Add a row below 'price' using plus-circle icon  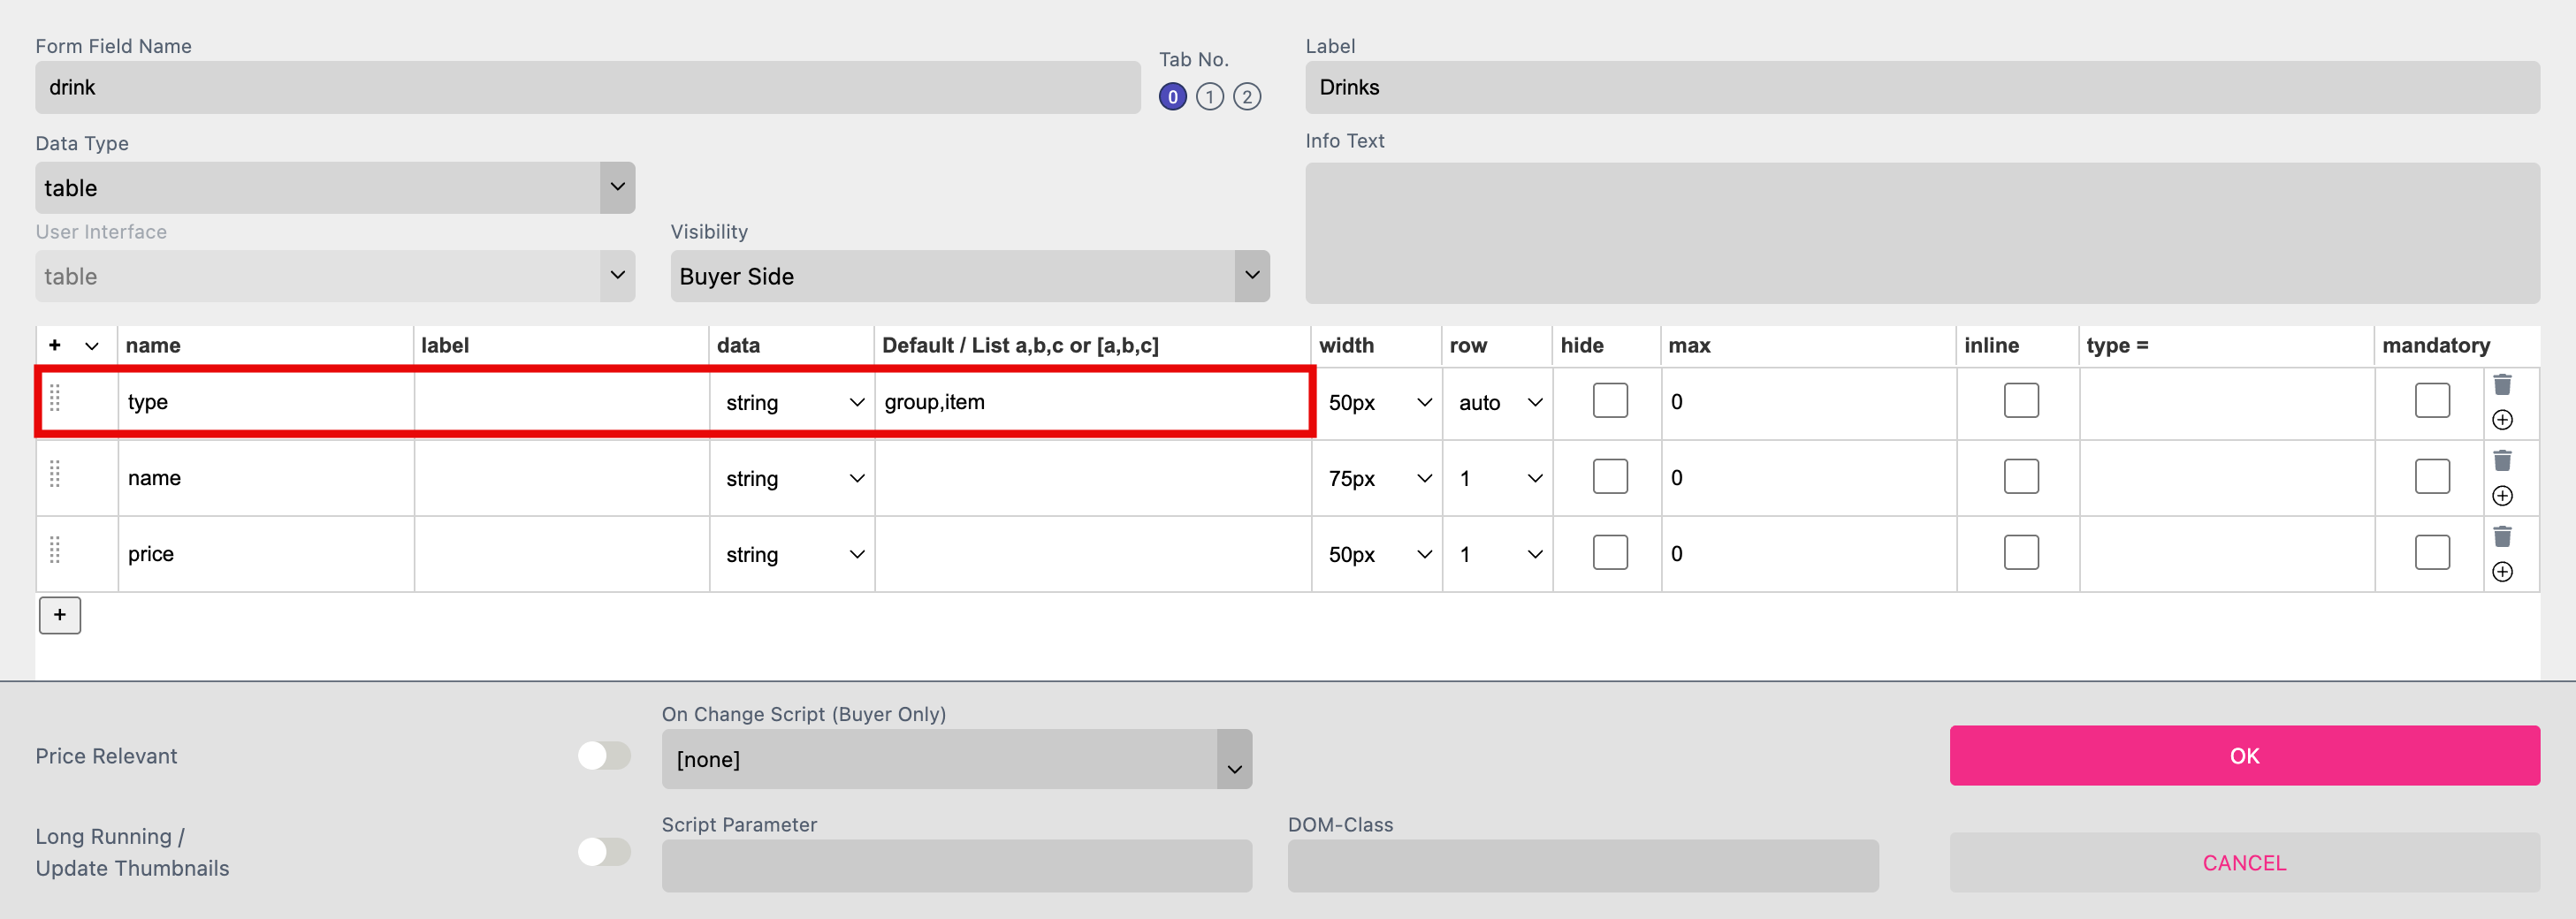2502,572
